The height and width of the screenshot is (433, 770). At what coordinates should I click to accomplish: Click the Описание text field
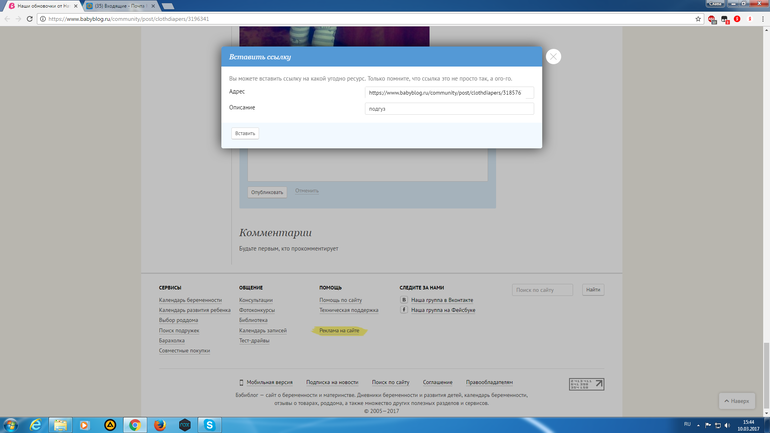448,108
